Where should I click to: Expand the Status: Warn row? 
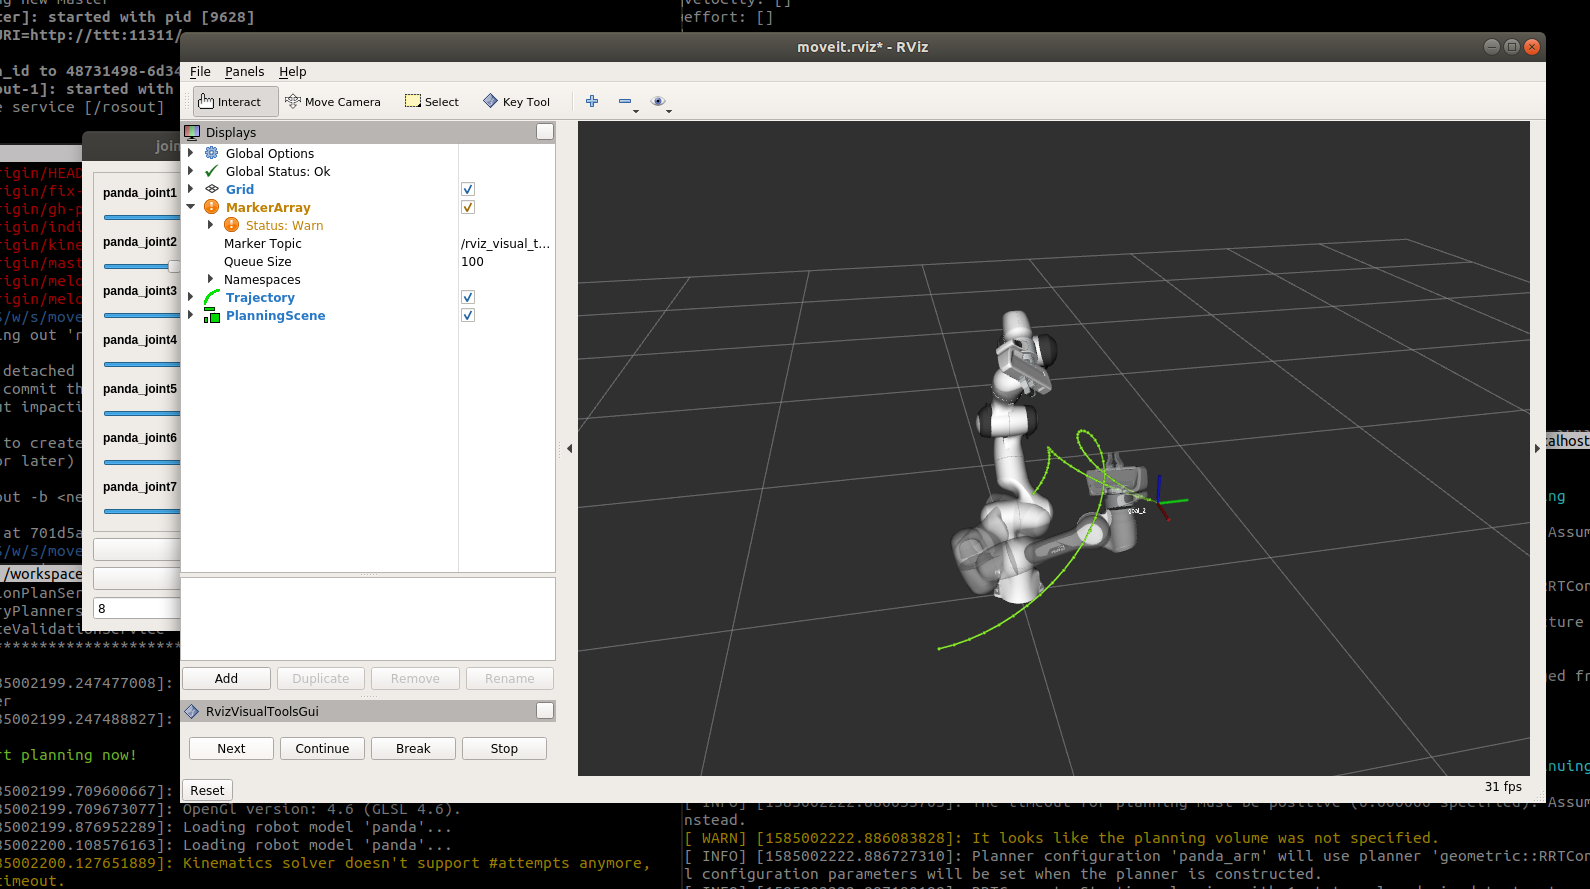210,225
